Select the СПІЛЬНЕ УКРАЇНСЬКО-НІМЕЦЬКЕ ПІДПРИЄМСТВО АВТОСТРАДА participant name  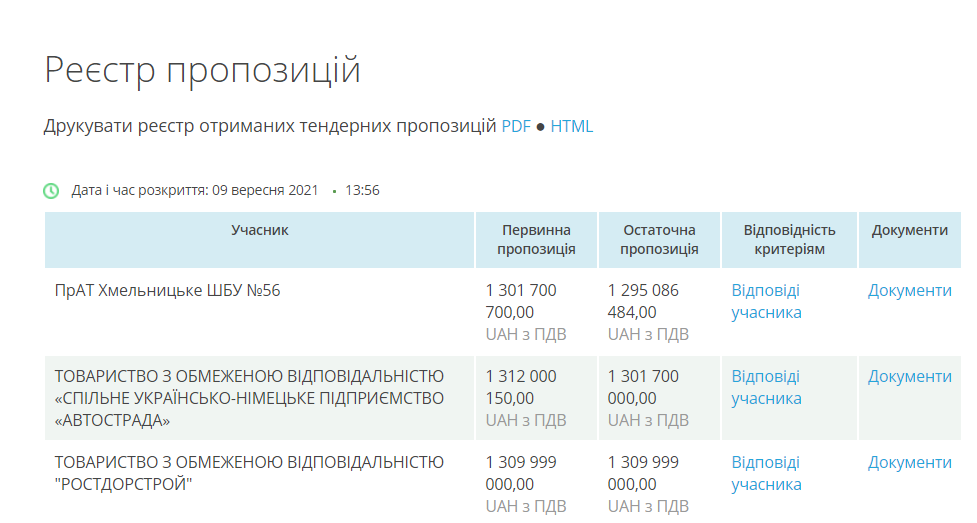tap(249, 398)
